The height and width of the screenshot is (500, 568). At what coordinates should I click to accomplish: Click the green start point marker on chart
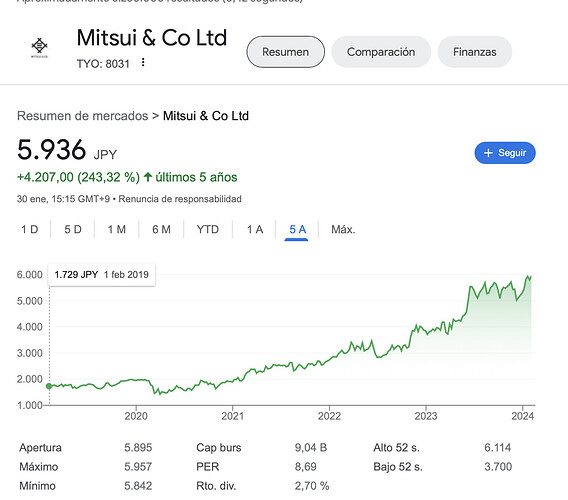(x=49, y=386)
